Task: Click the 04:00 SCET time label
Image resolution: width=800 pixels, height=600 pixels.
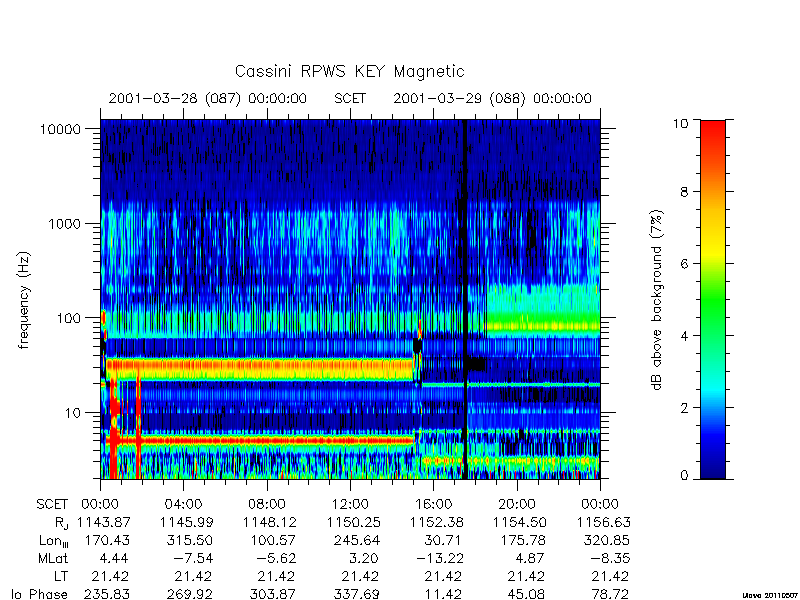Action: tap(184, 505)
